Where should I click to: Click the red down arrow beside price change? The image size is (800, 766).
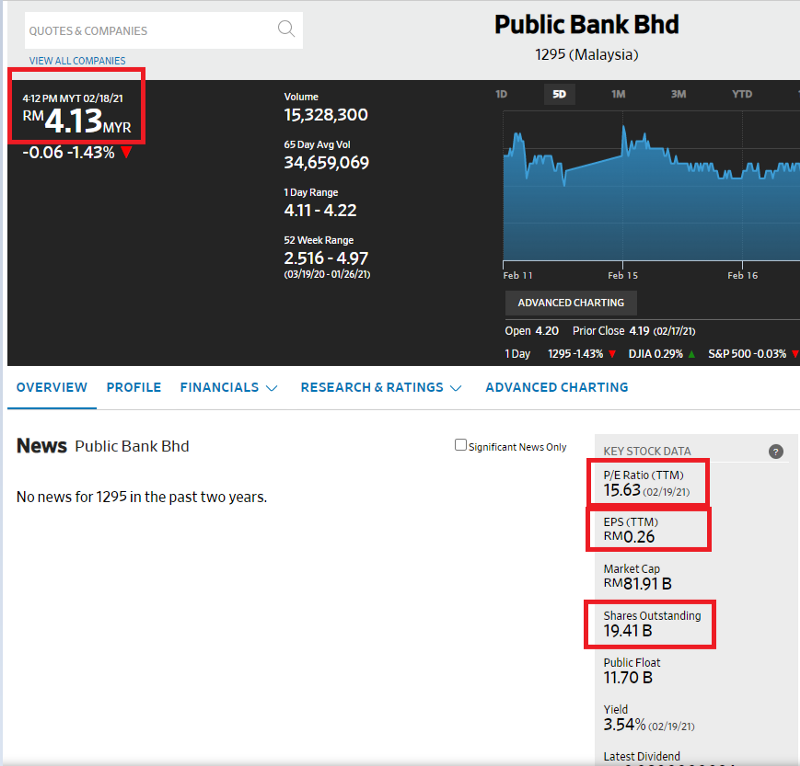(x=126, y=153)
